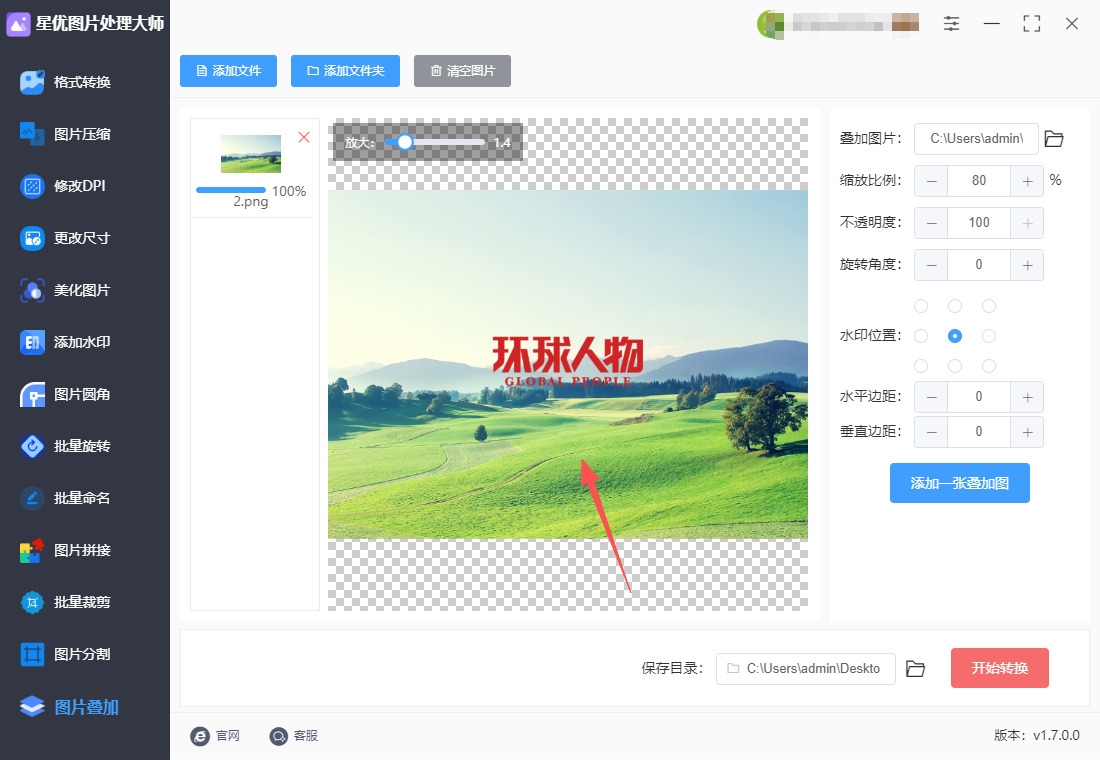Click the 放大 zoom slider handle

(405, 142)
